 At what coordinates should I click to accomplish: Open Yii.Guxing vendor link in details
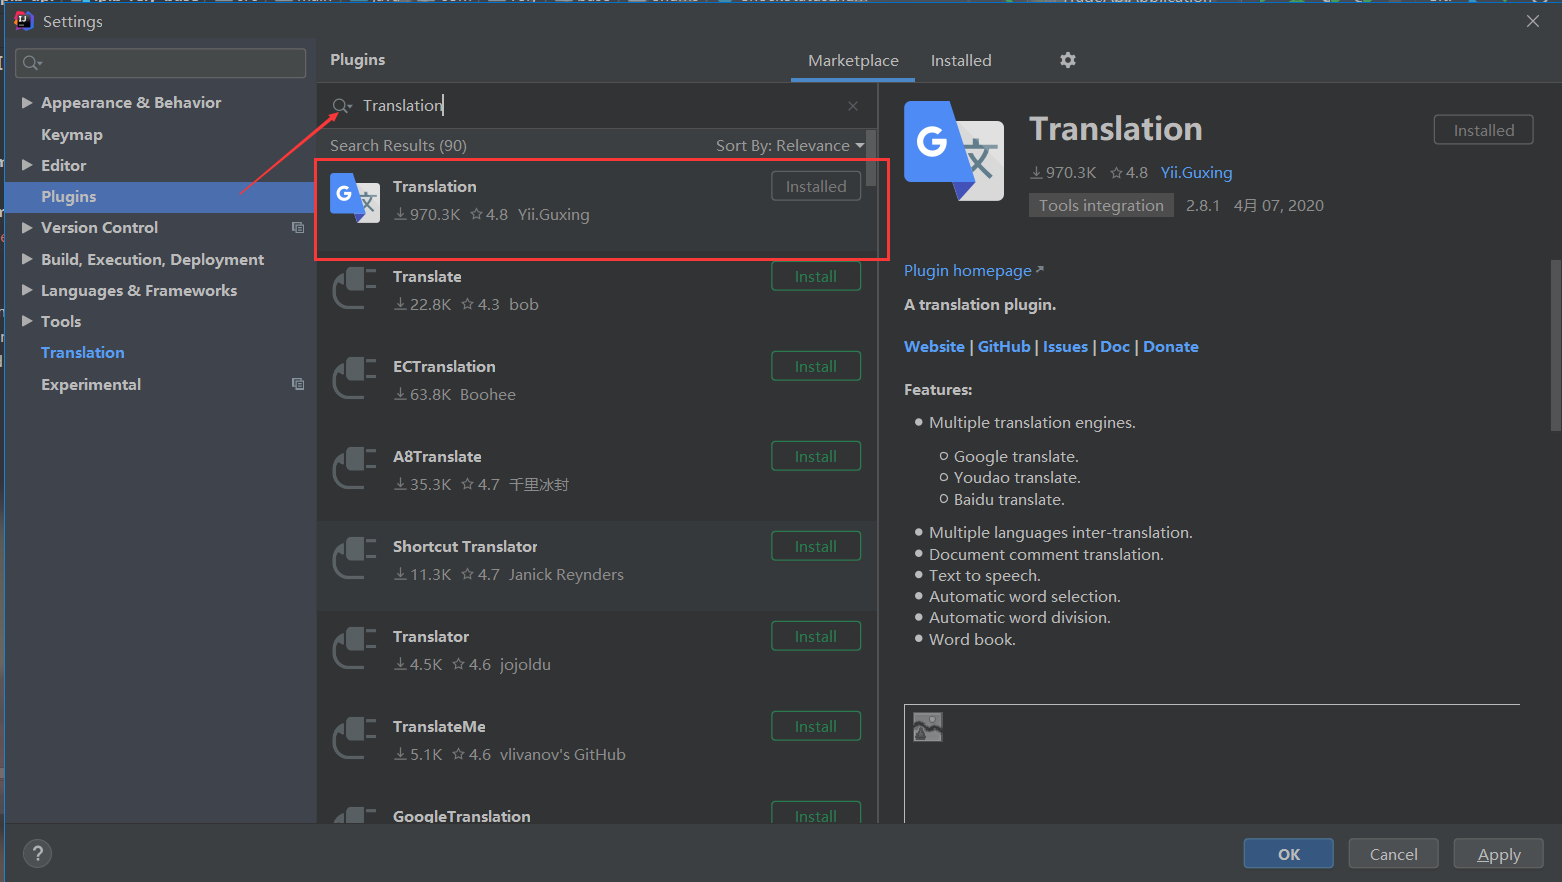(1196, 173)
